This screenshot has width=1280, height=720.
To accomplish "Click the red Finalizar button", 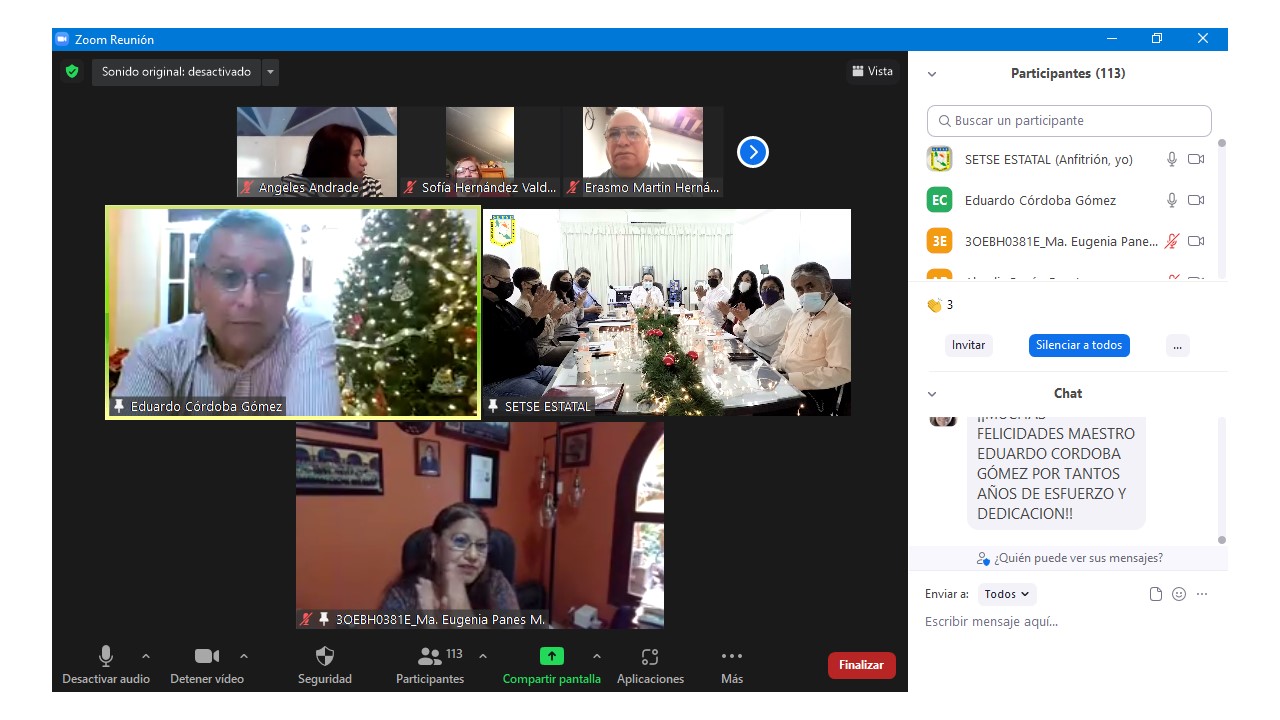I will coord(861,665).
